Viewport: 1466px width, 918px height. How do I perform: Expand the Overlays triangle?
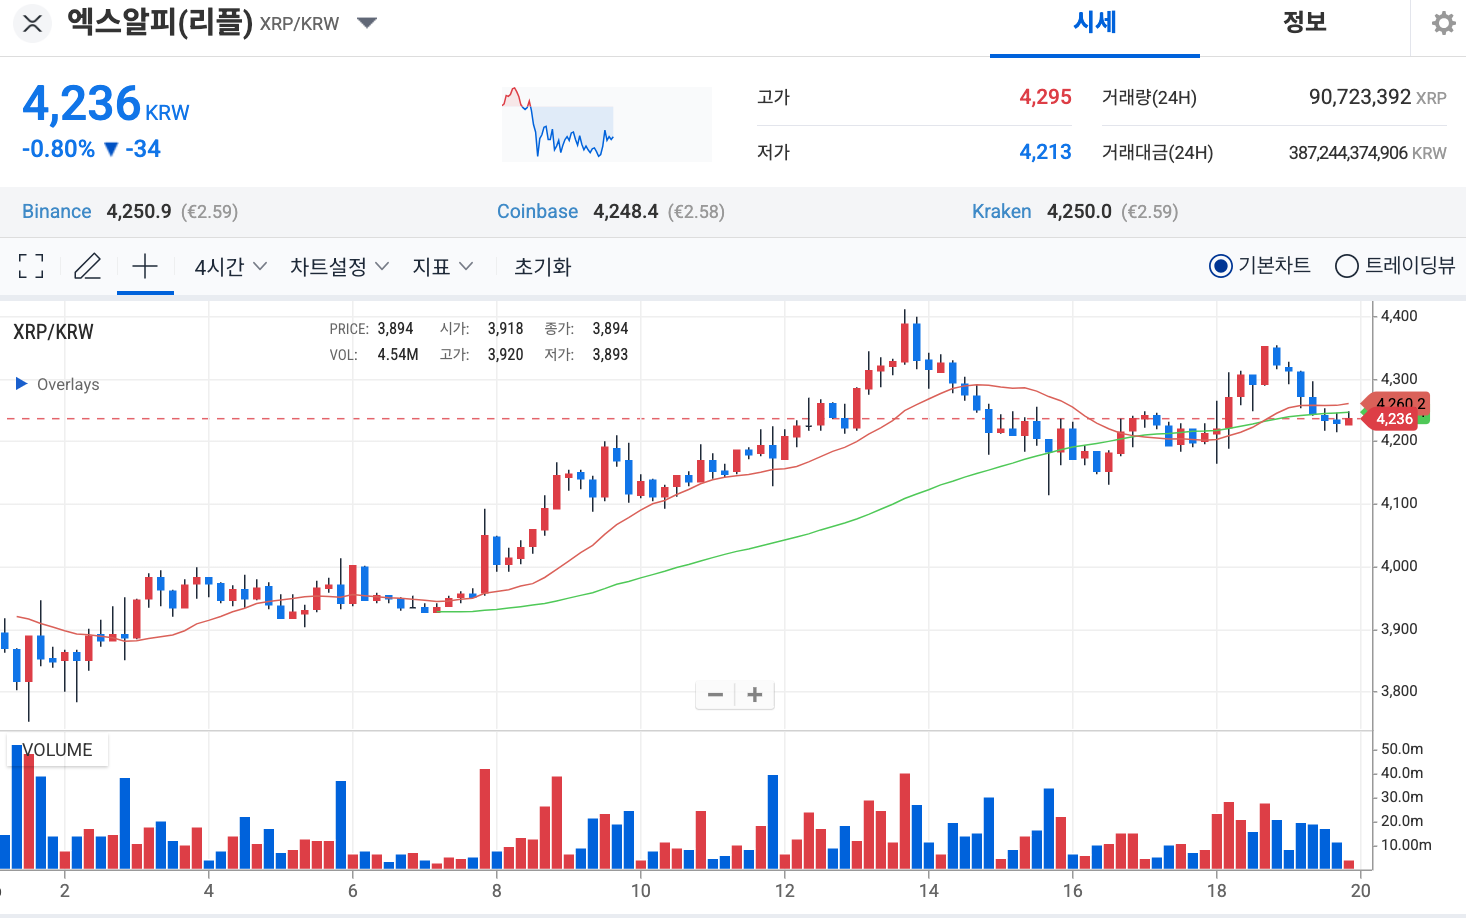click(21, 384)
